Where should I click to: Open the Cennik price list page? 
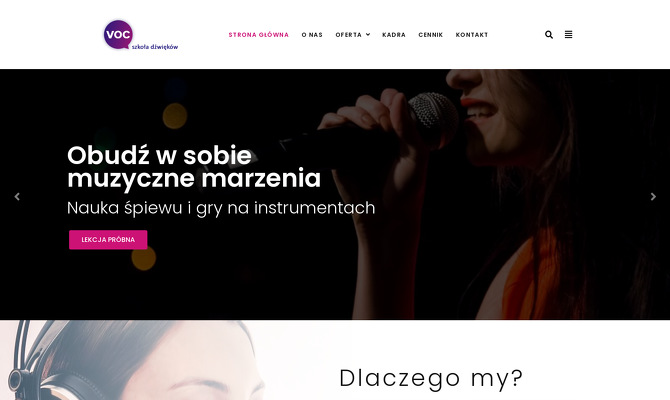(x=430, y=35)
